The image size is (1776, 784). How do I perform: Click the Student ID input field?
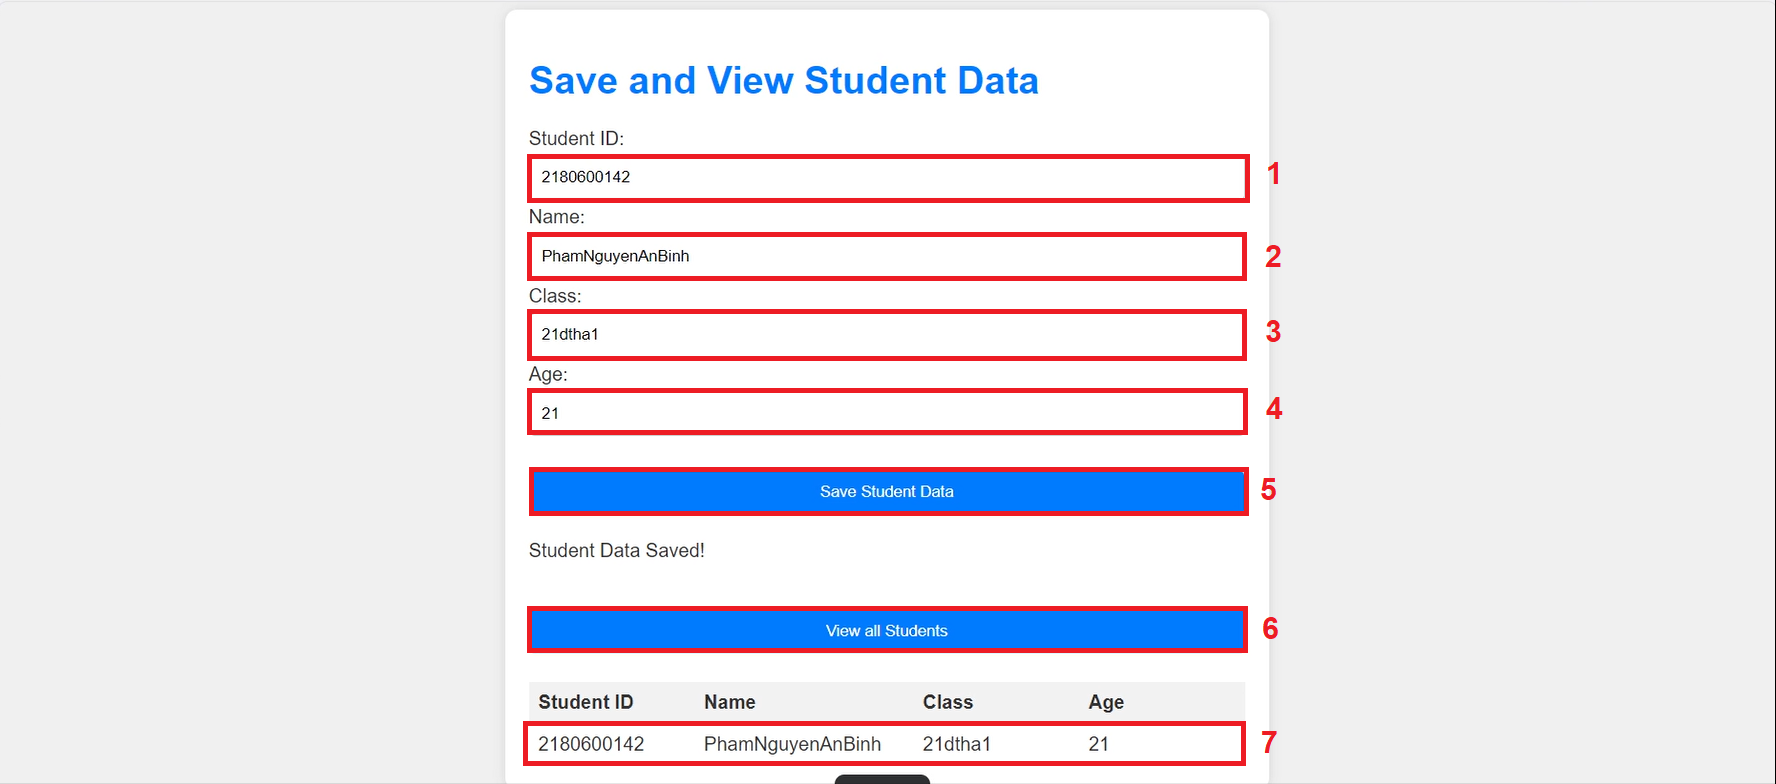[x=887, y=178]
